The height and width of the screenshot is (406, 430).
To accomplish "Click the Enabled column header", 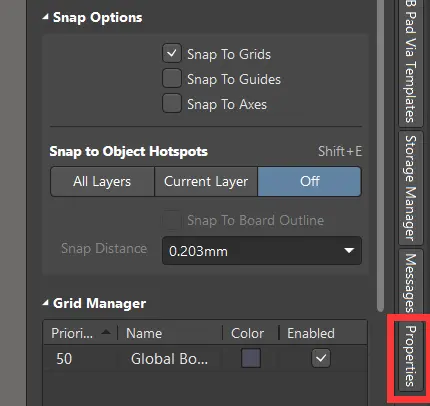I will [323, 333].
